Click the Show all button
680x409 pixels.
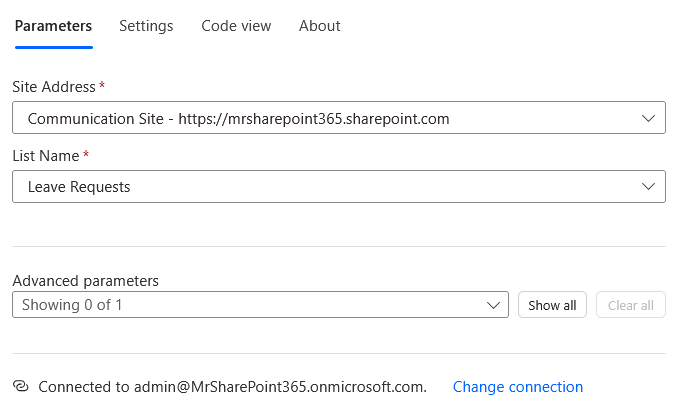point(552,305)
